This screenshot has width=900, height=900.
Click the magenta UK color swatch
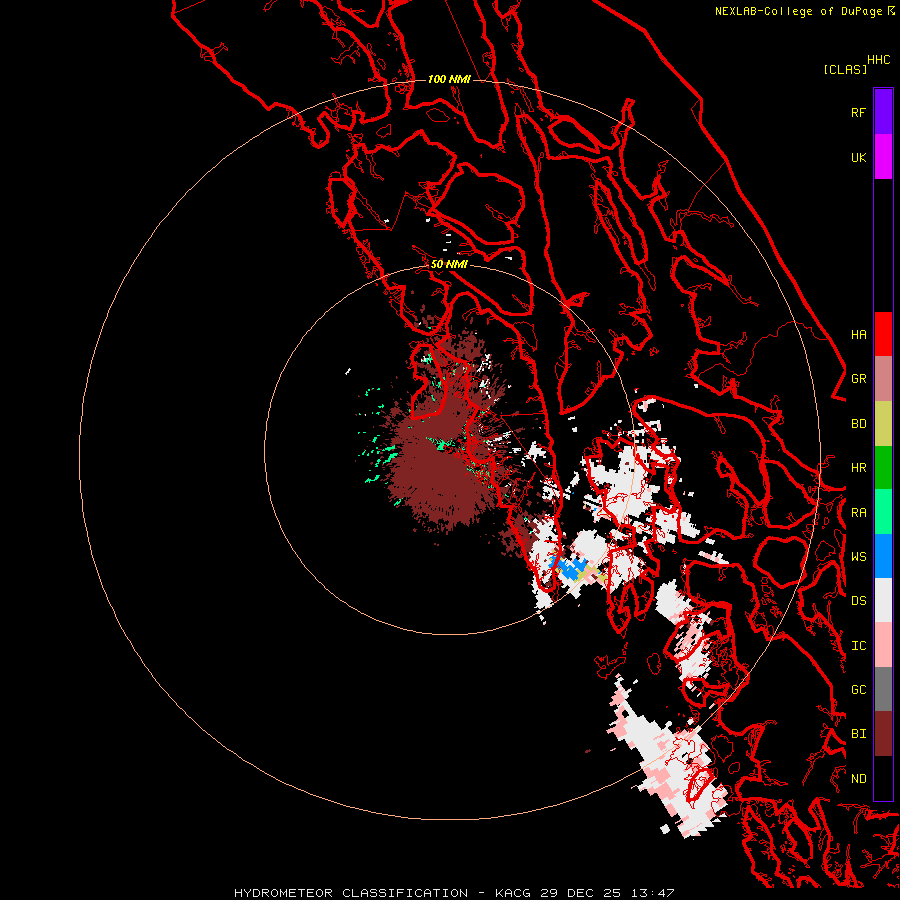[x=883, y=157]
